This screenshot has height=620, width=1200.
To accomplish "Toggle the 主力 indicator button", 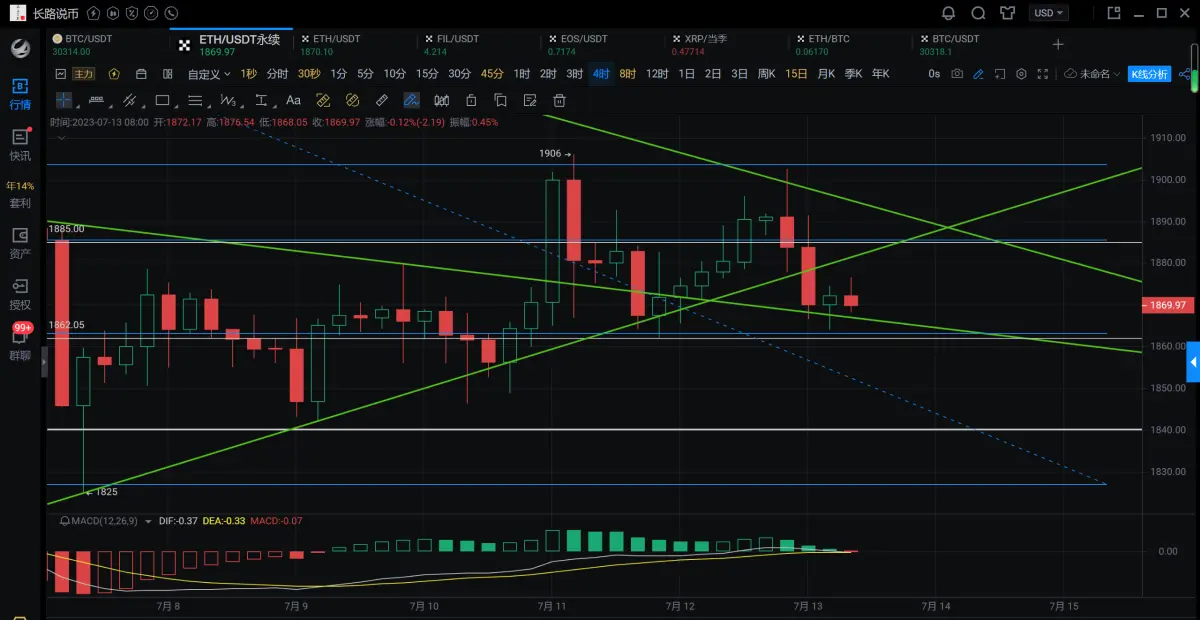I will [x=83, y=74].
